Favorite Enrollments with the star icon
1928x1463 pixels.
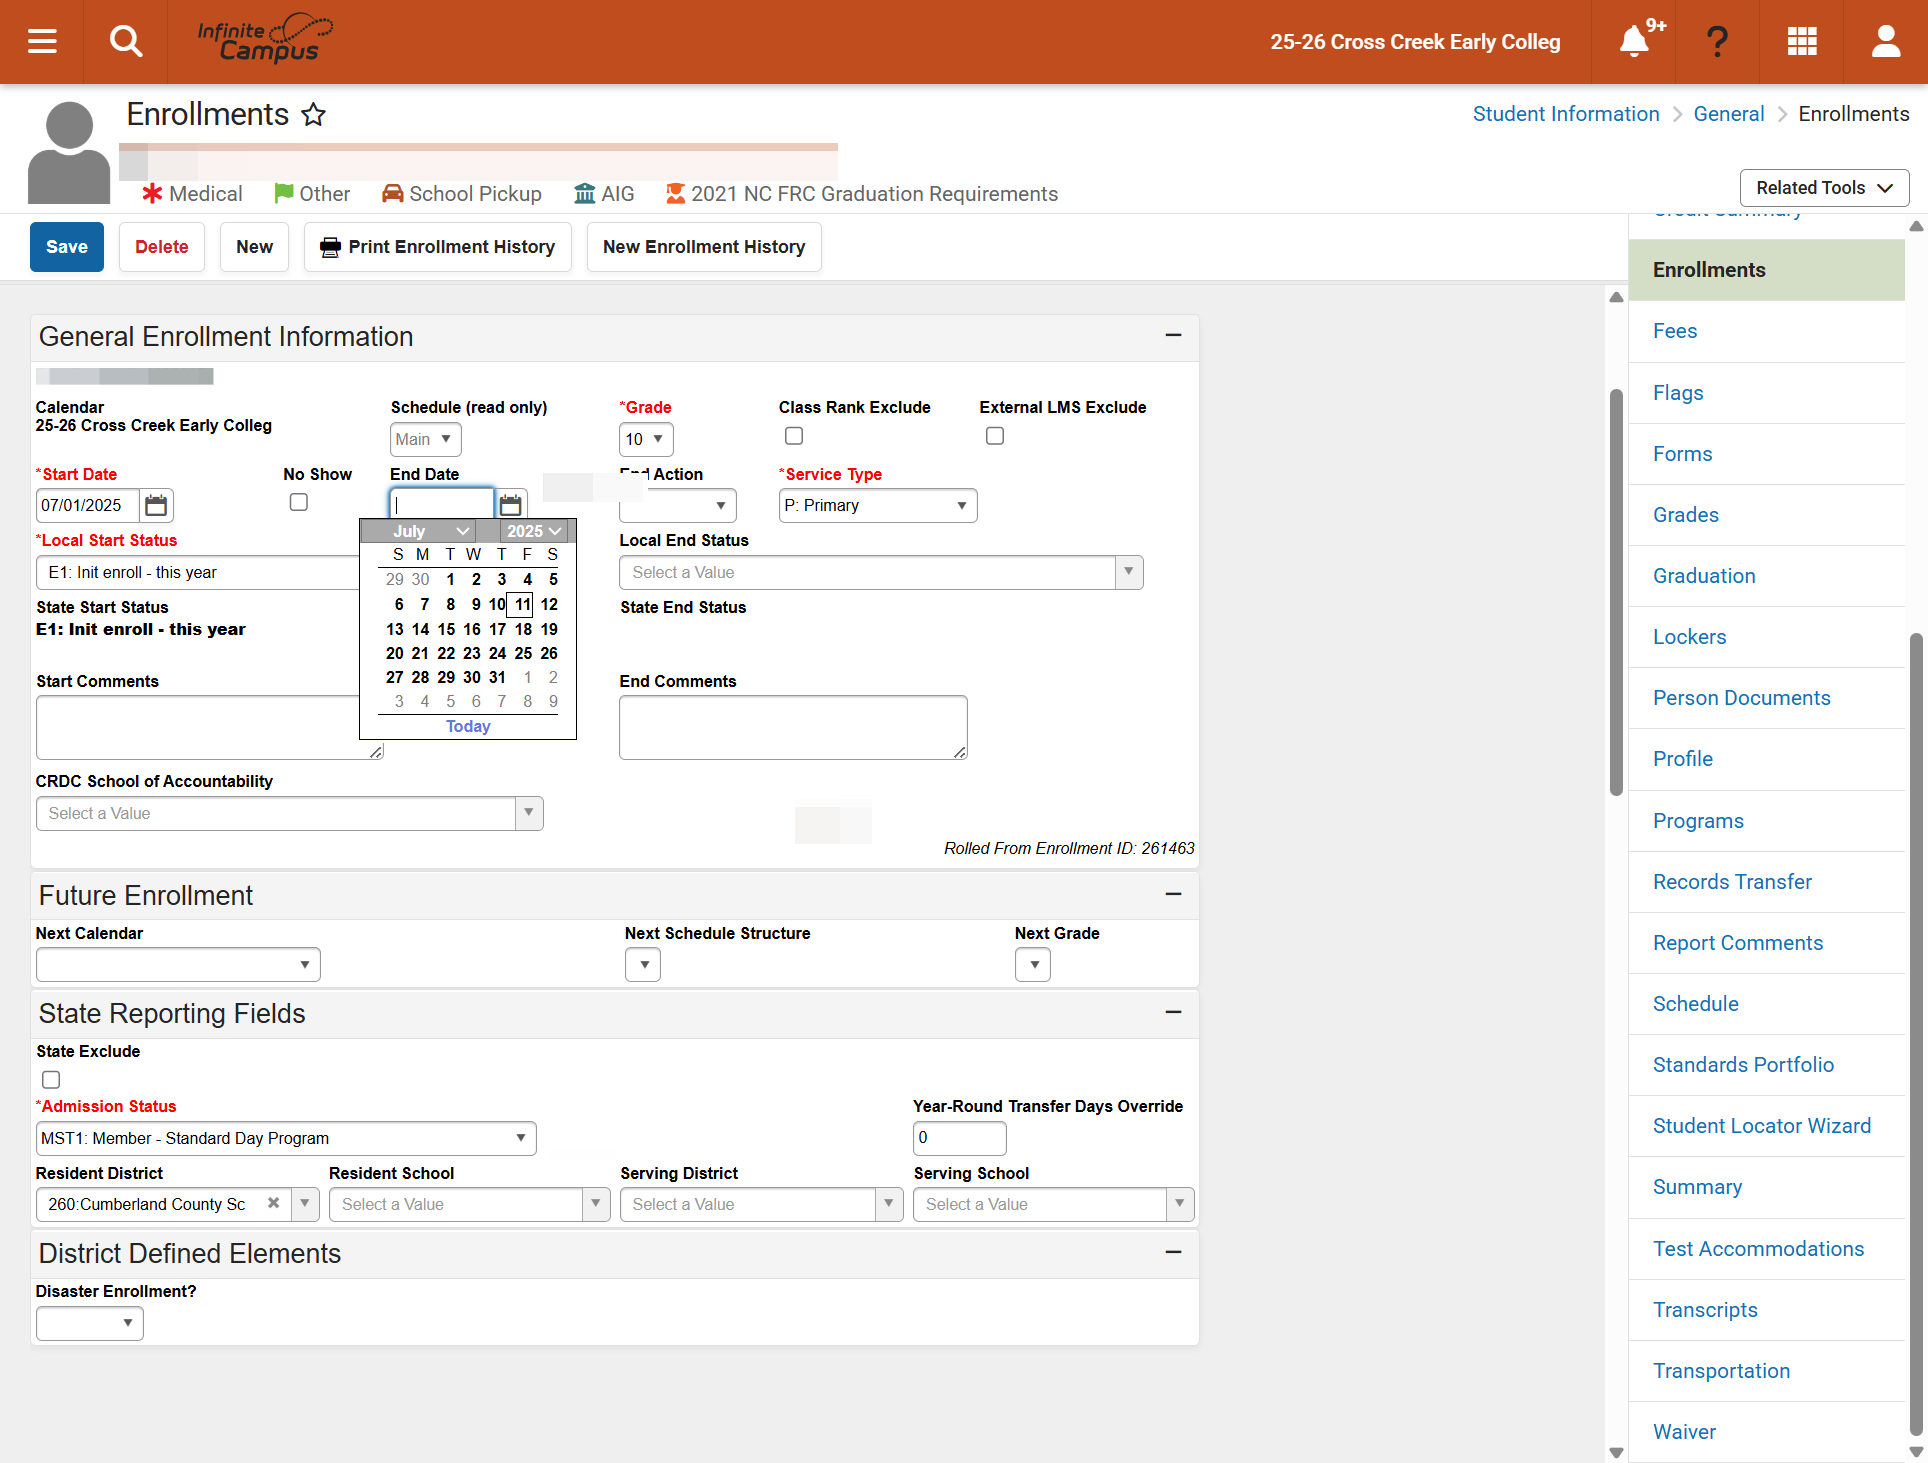314,114
